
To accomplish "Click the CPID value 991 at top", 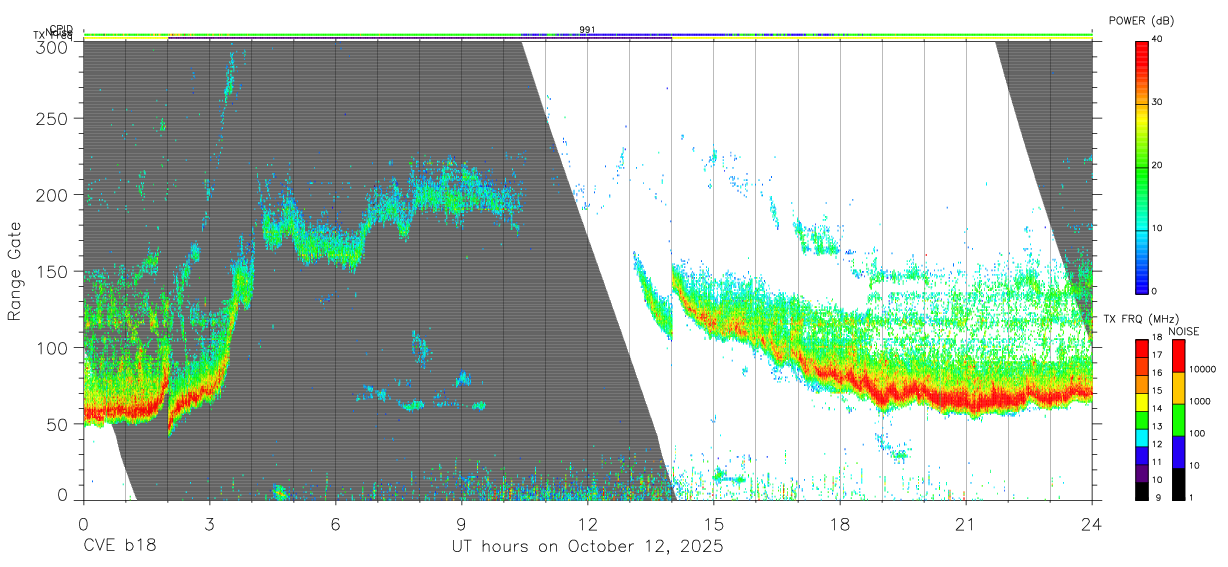I will 587,30.
